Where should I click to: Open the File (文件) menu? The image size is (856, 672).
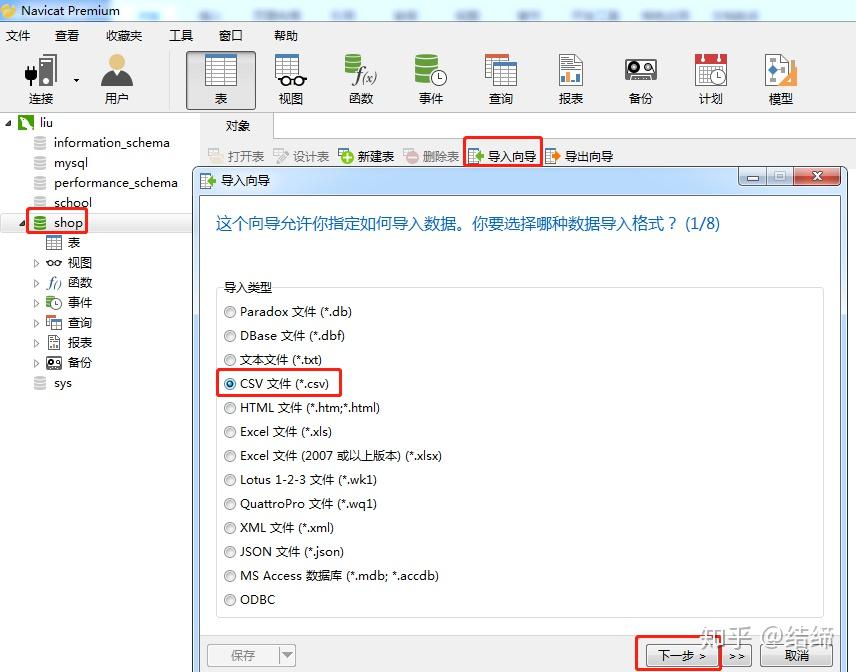(17, 35)
